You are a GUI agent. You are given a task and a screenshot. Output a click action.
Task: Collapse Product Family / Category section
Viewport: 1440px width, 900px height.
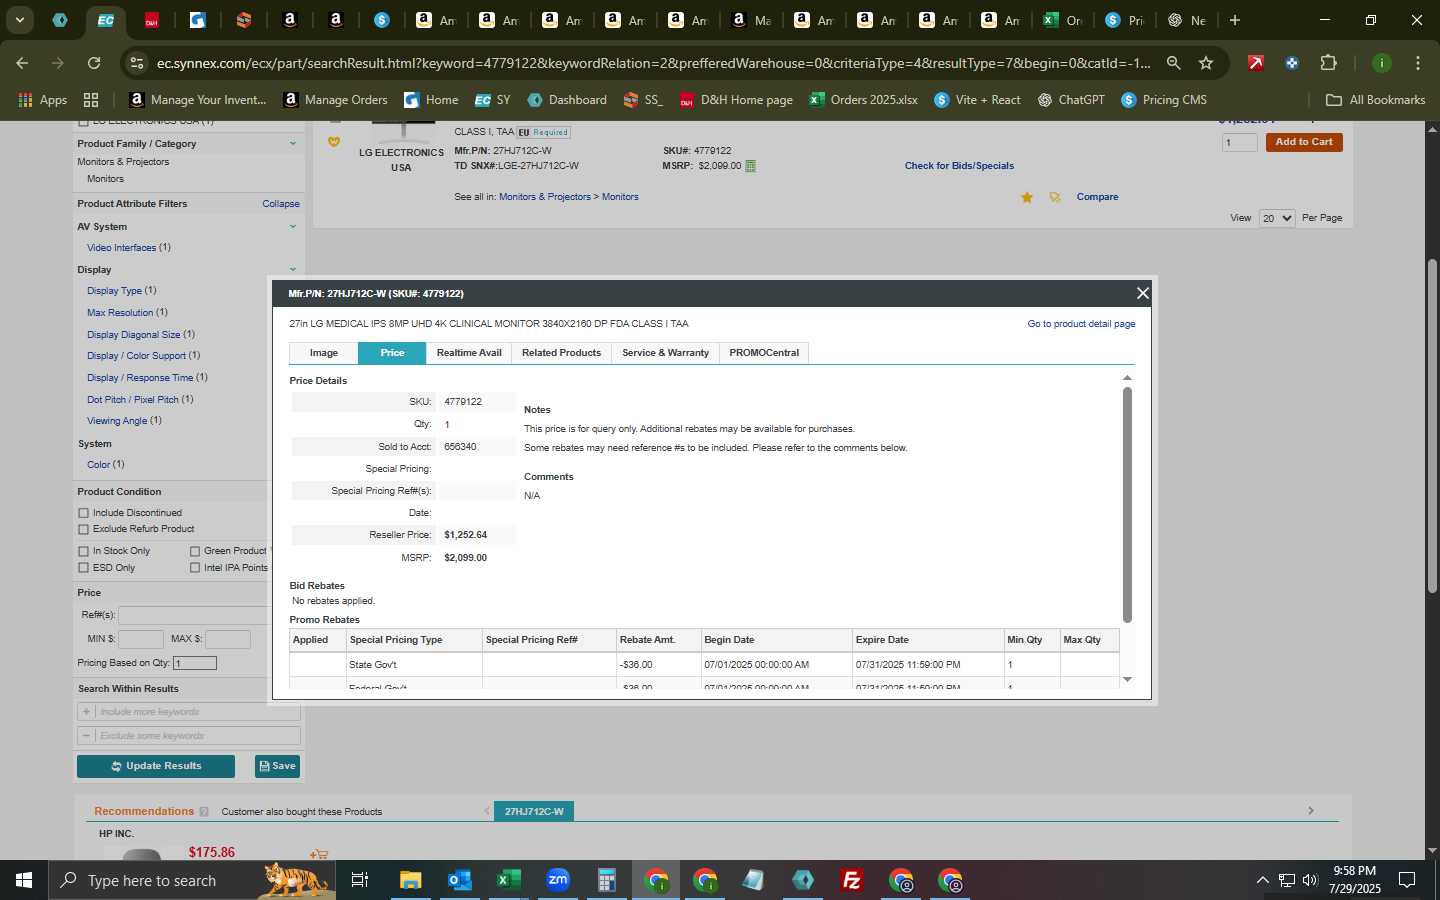tap(293, 144)
